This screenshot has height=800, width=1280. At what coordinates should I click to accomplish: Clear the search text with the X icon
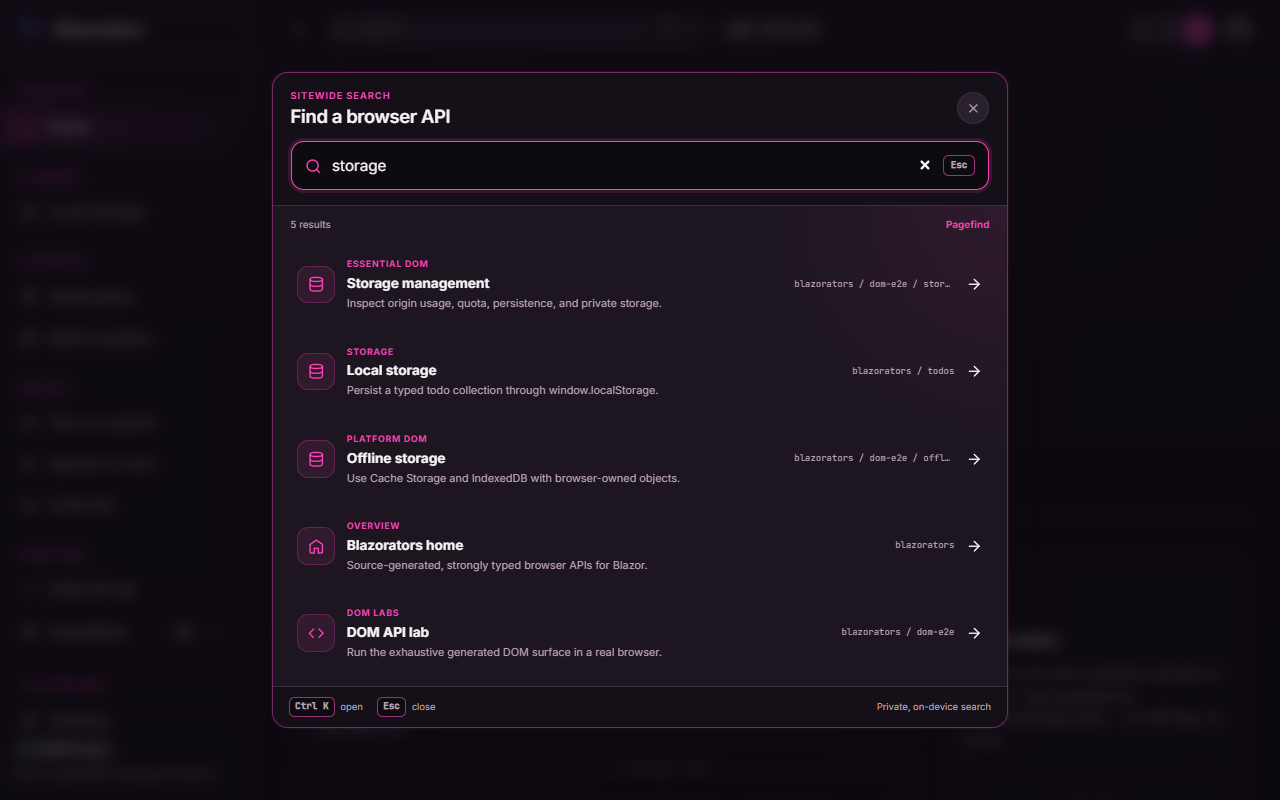[x=925, y=165]
